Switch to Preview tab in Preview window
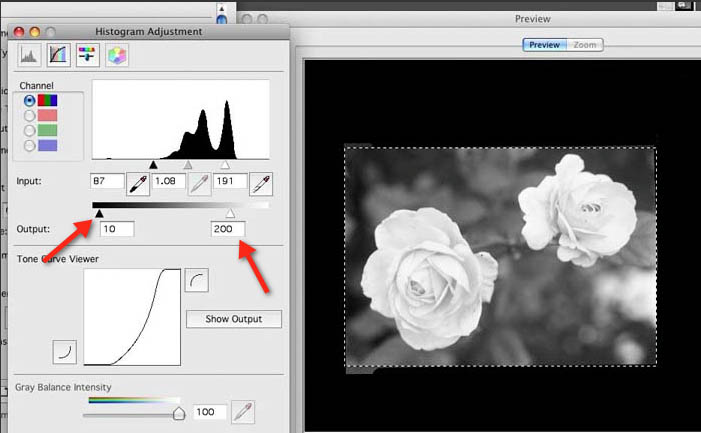 (545, 45)
